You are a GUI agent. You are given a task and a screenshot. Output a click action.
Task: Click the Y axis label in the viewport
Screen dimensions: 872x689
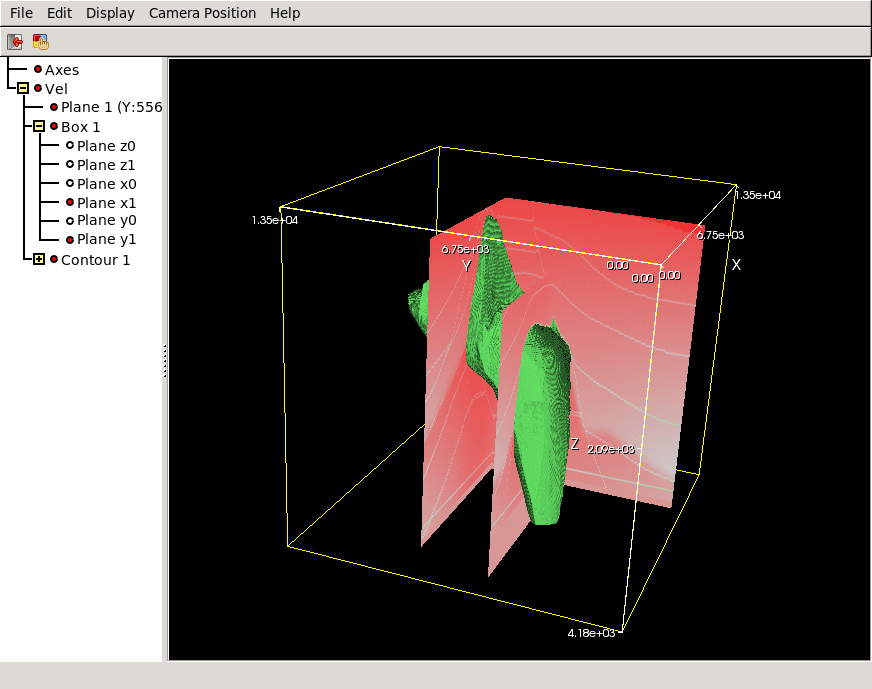coord(467,266)
